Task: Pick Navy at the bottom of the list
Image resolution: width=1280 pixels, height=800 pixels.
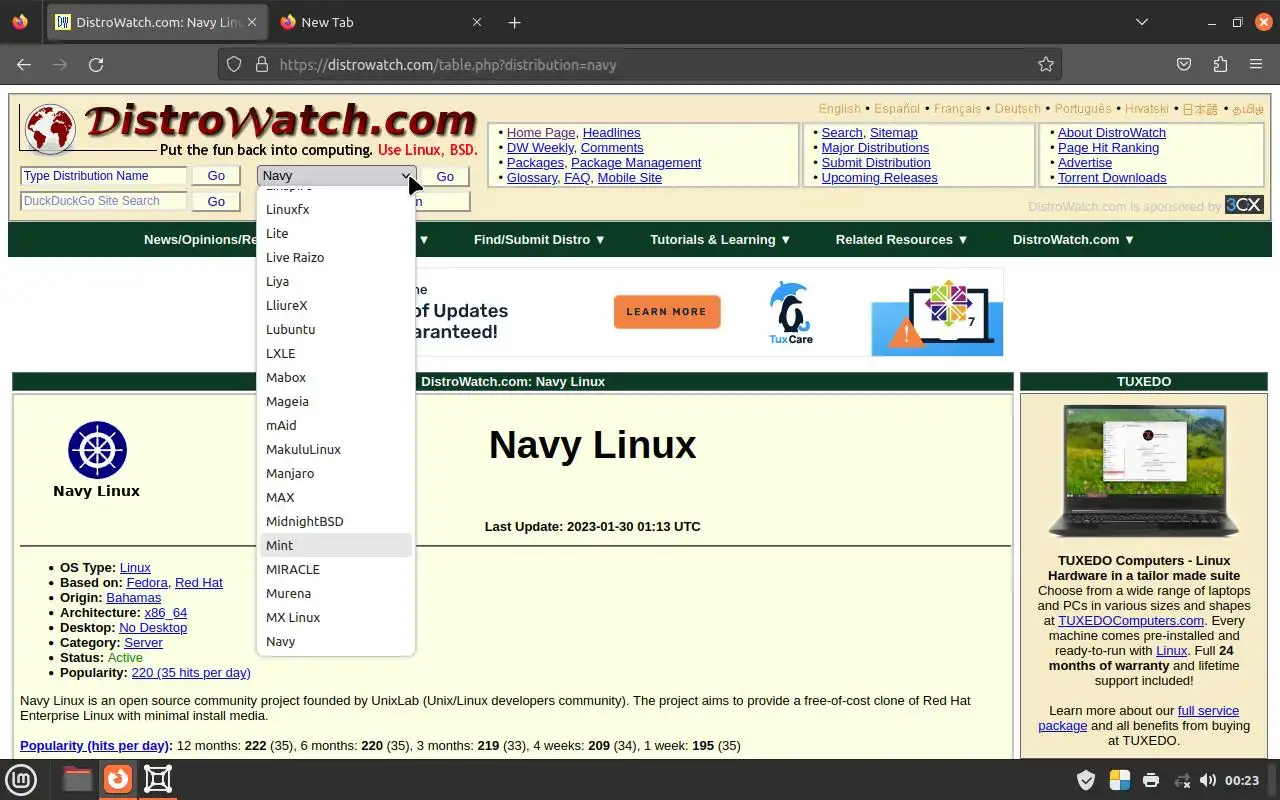Action: [x=336, y=641]
